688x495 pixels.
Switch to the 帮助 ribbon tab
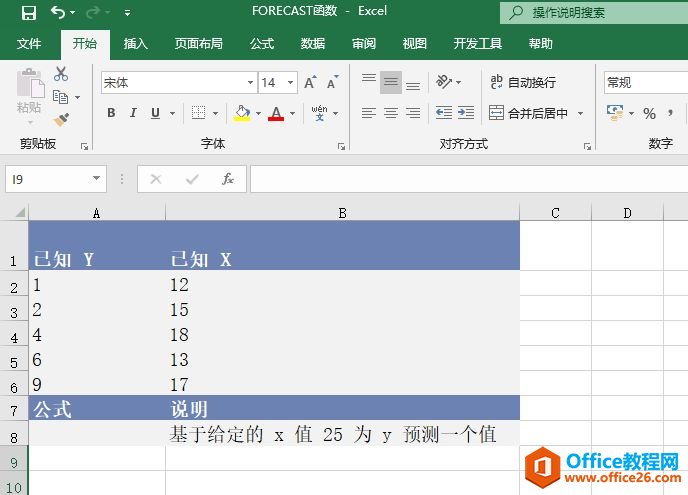[541, 43]
